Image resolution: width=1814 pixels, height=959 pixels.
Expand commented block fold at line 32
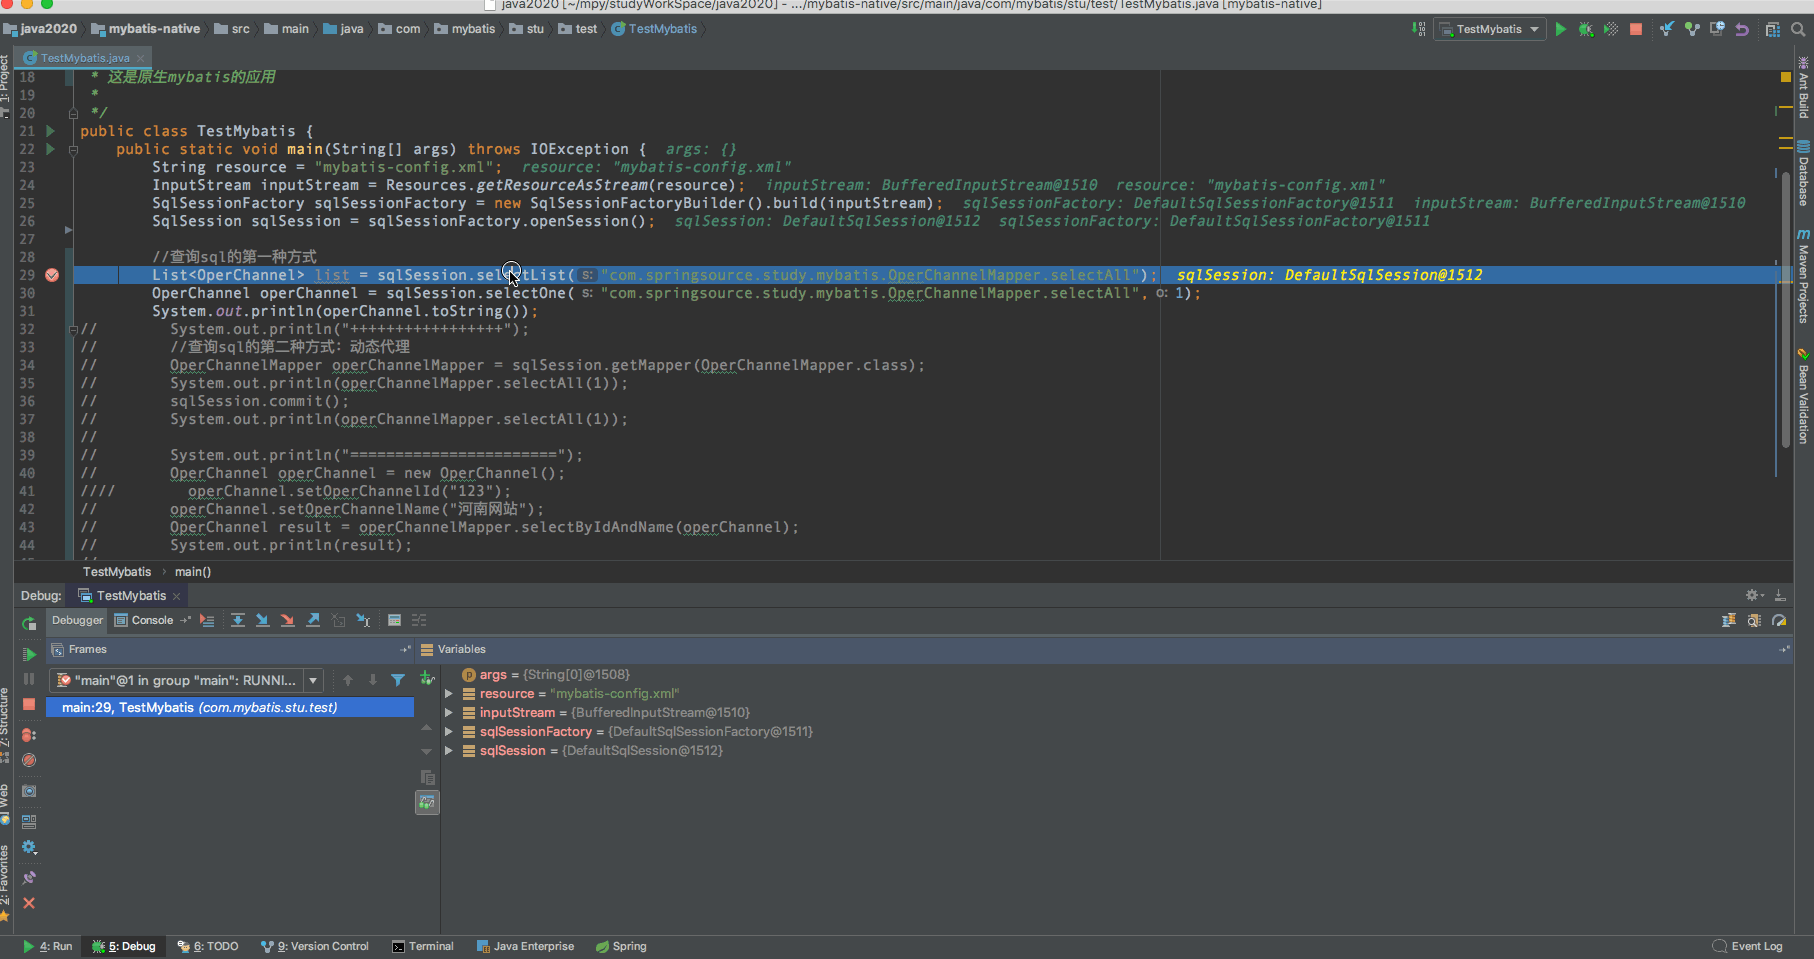73,329
